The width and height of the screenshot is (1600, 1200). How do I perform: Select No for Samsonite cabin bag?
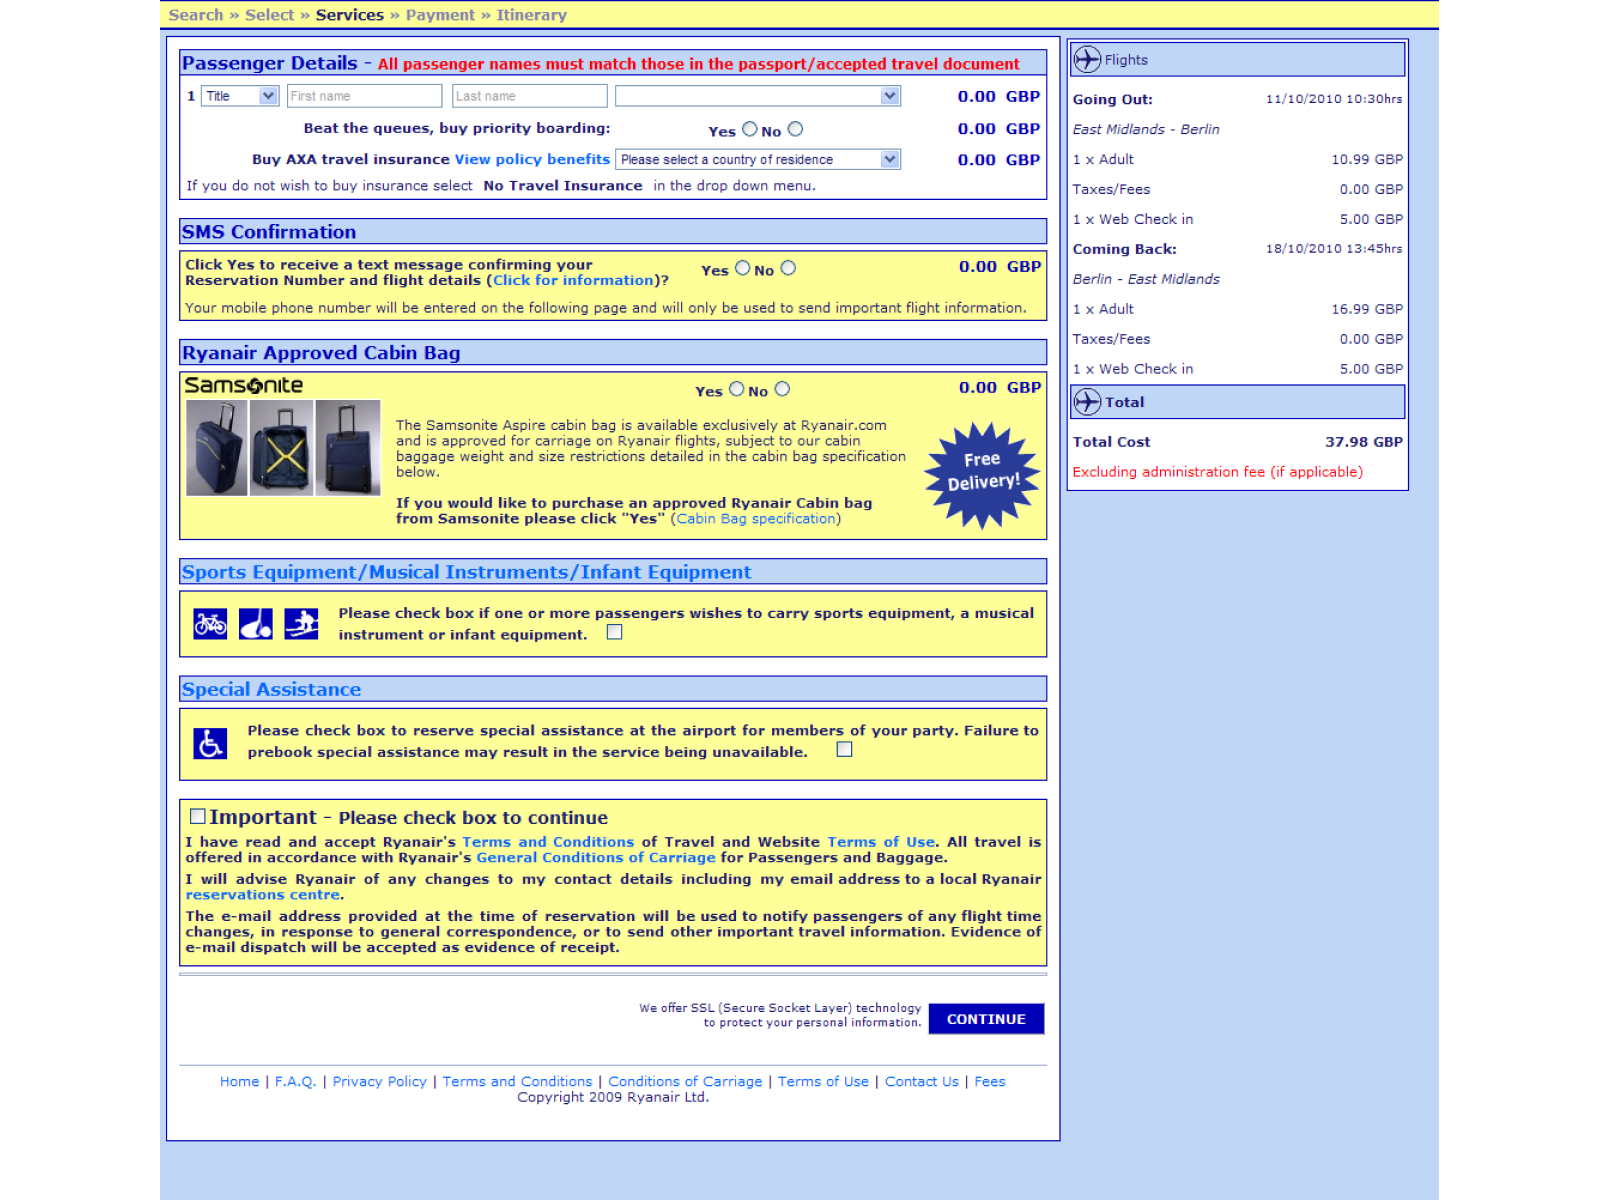coord(782,389)
